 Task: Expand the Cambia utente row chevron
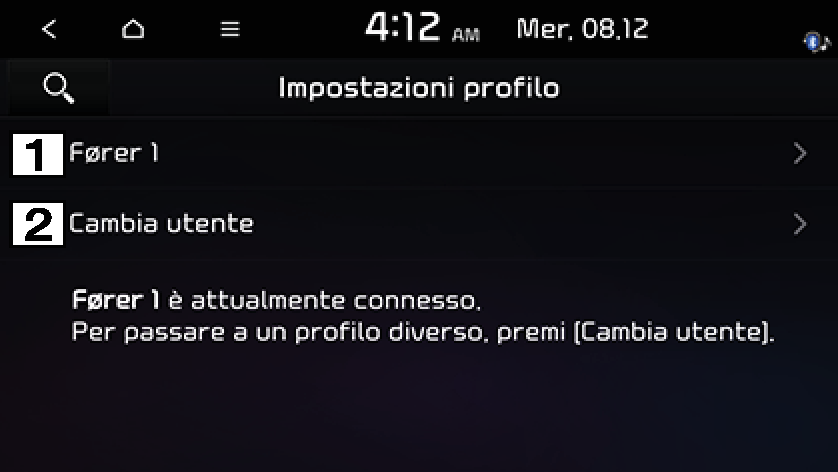coord(800,224)
